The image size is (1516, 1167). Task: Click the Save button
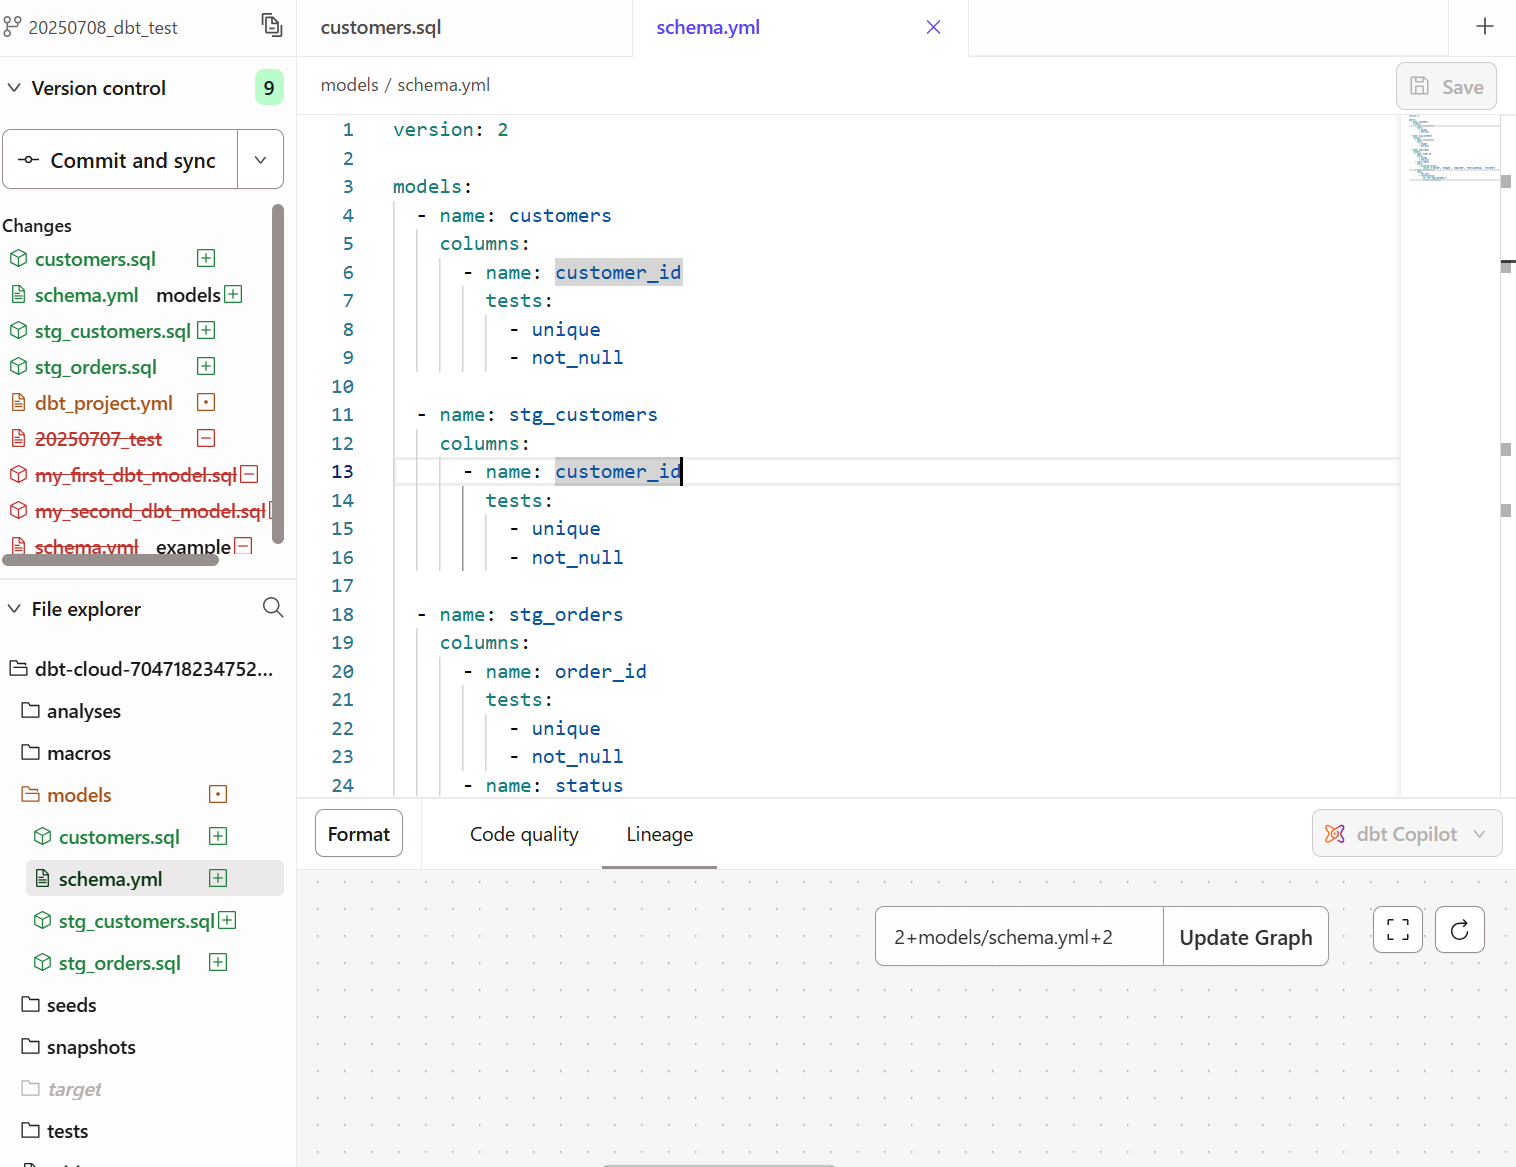[x=1446, y=87]
